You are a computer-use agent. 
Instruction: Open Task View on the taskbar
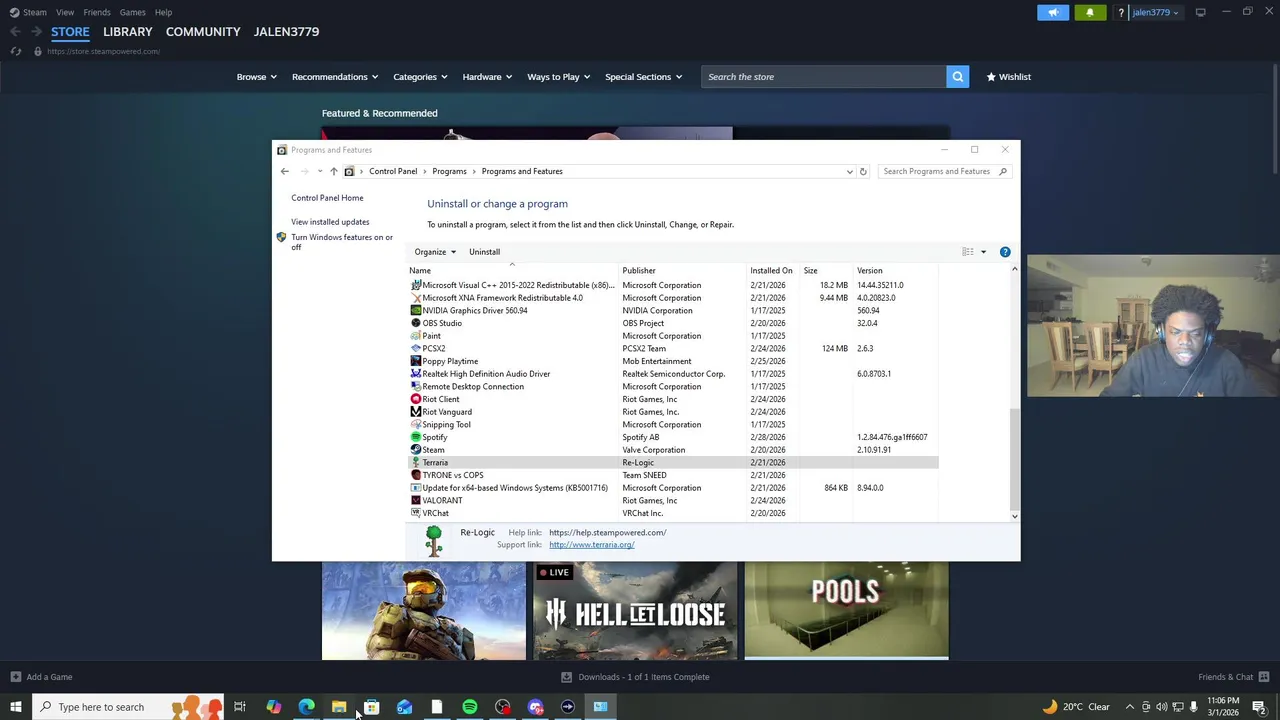[x=240, y=707]
